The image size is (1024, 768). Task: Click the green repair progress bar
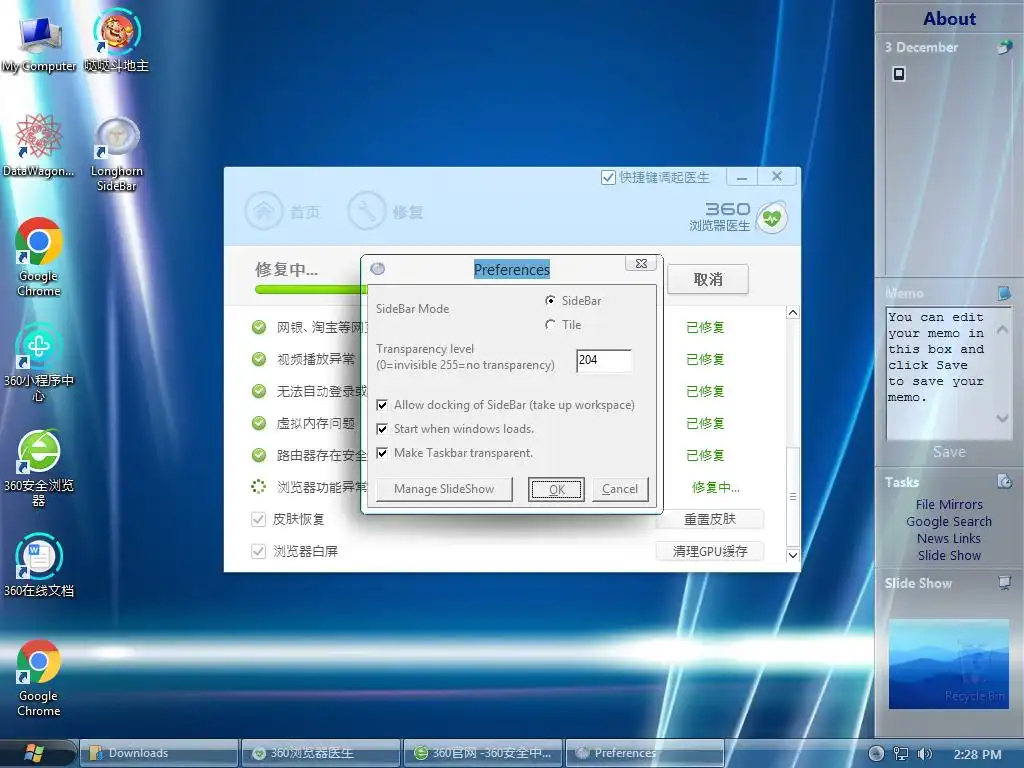(311, 289)
